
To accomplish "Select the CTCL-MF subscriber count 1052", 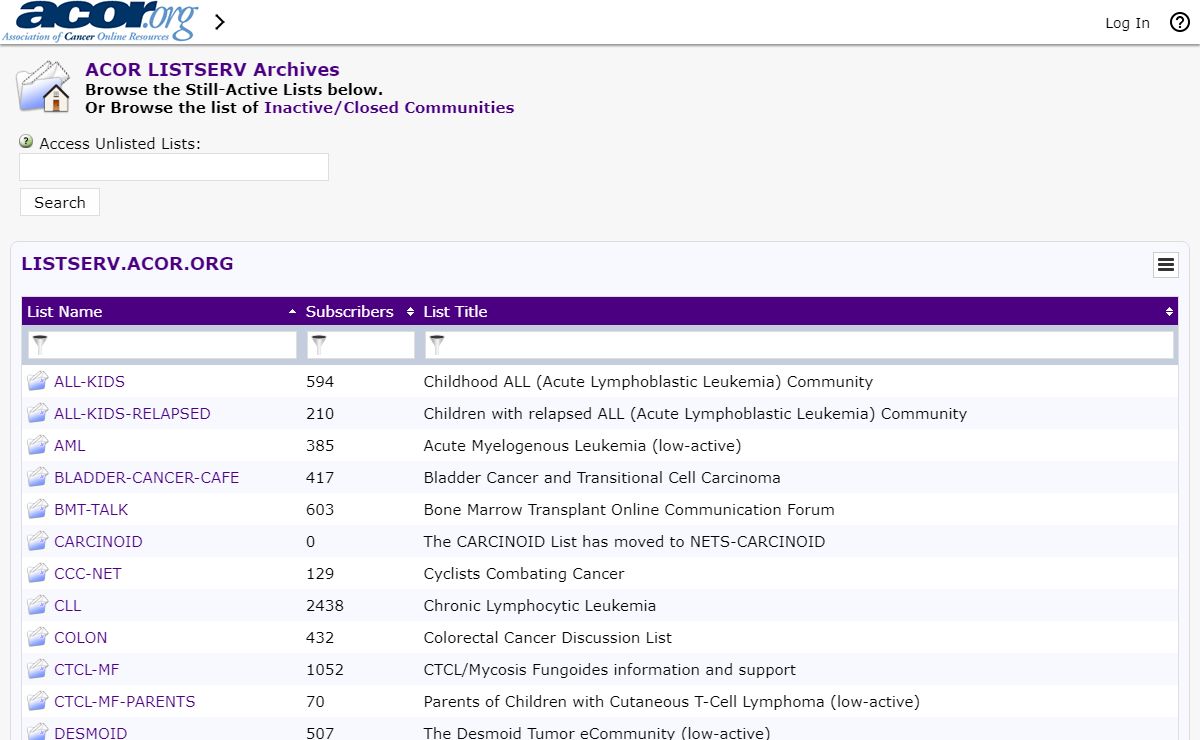I will (325, 670).
